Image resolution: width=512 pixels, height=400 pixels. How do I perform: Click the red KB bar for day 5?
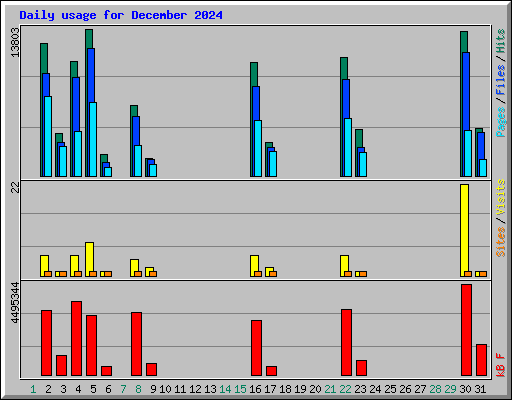91,346
